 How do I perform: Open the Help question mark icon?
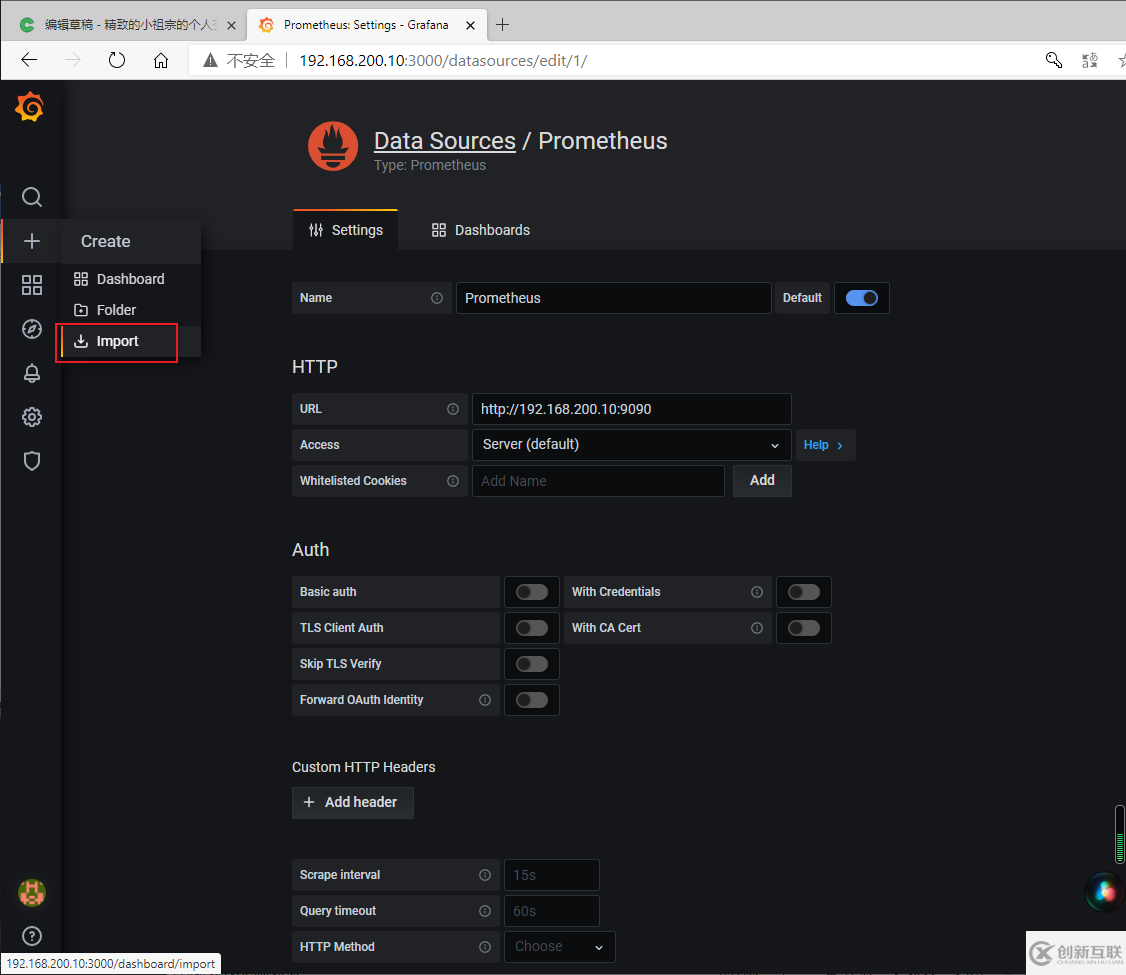point(32,936)
